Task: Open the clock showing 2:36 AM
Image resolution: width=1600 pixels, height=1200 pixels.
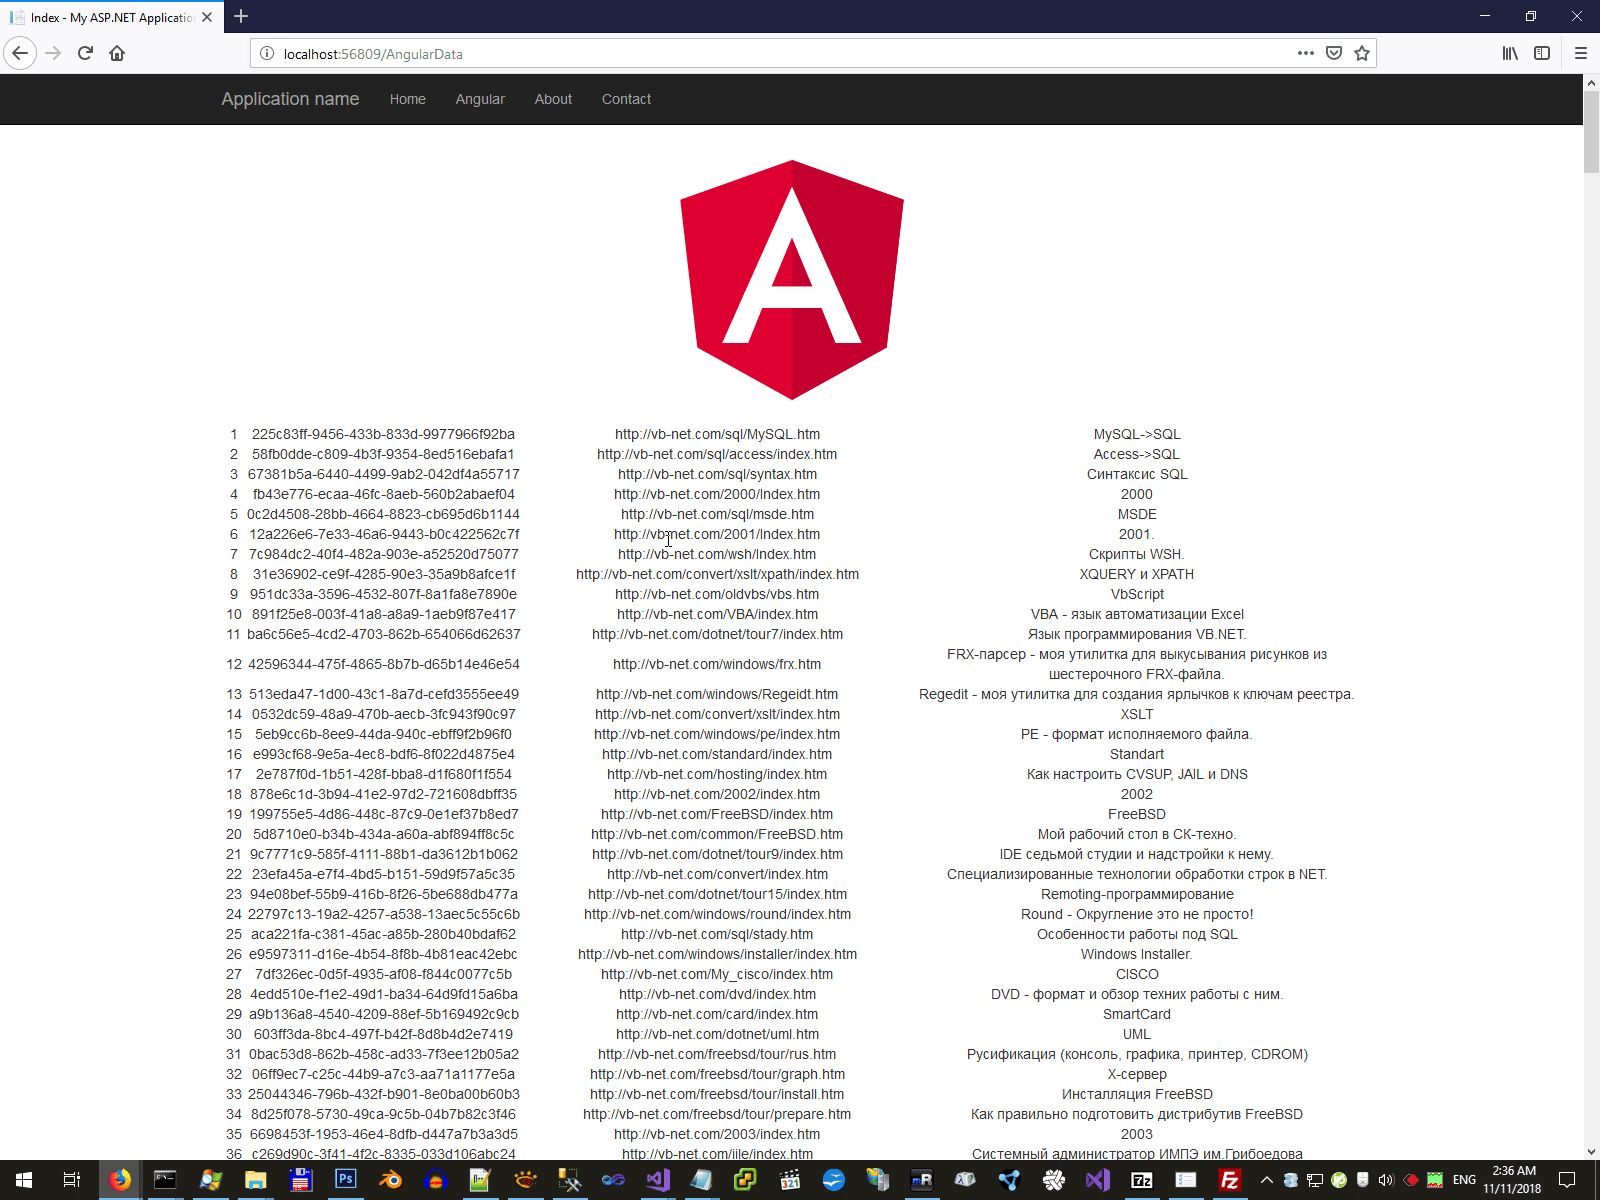Action: [1513, 1180]
